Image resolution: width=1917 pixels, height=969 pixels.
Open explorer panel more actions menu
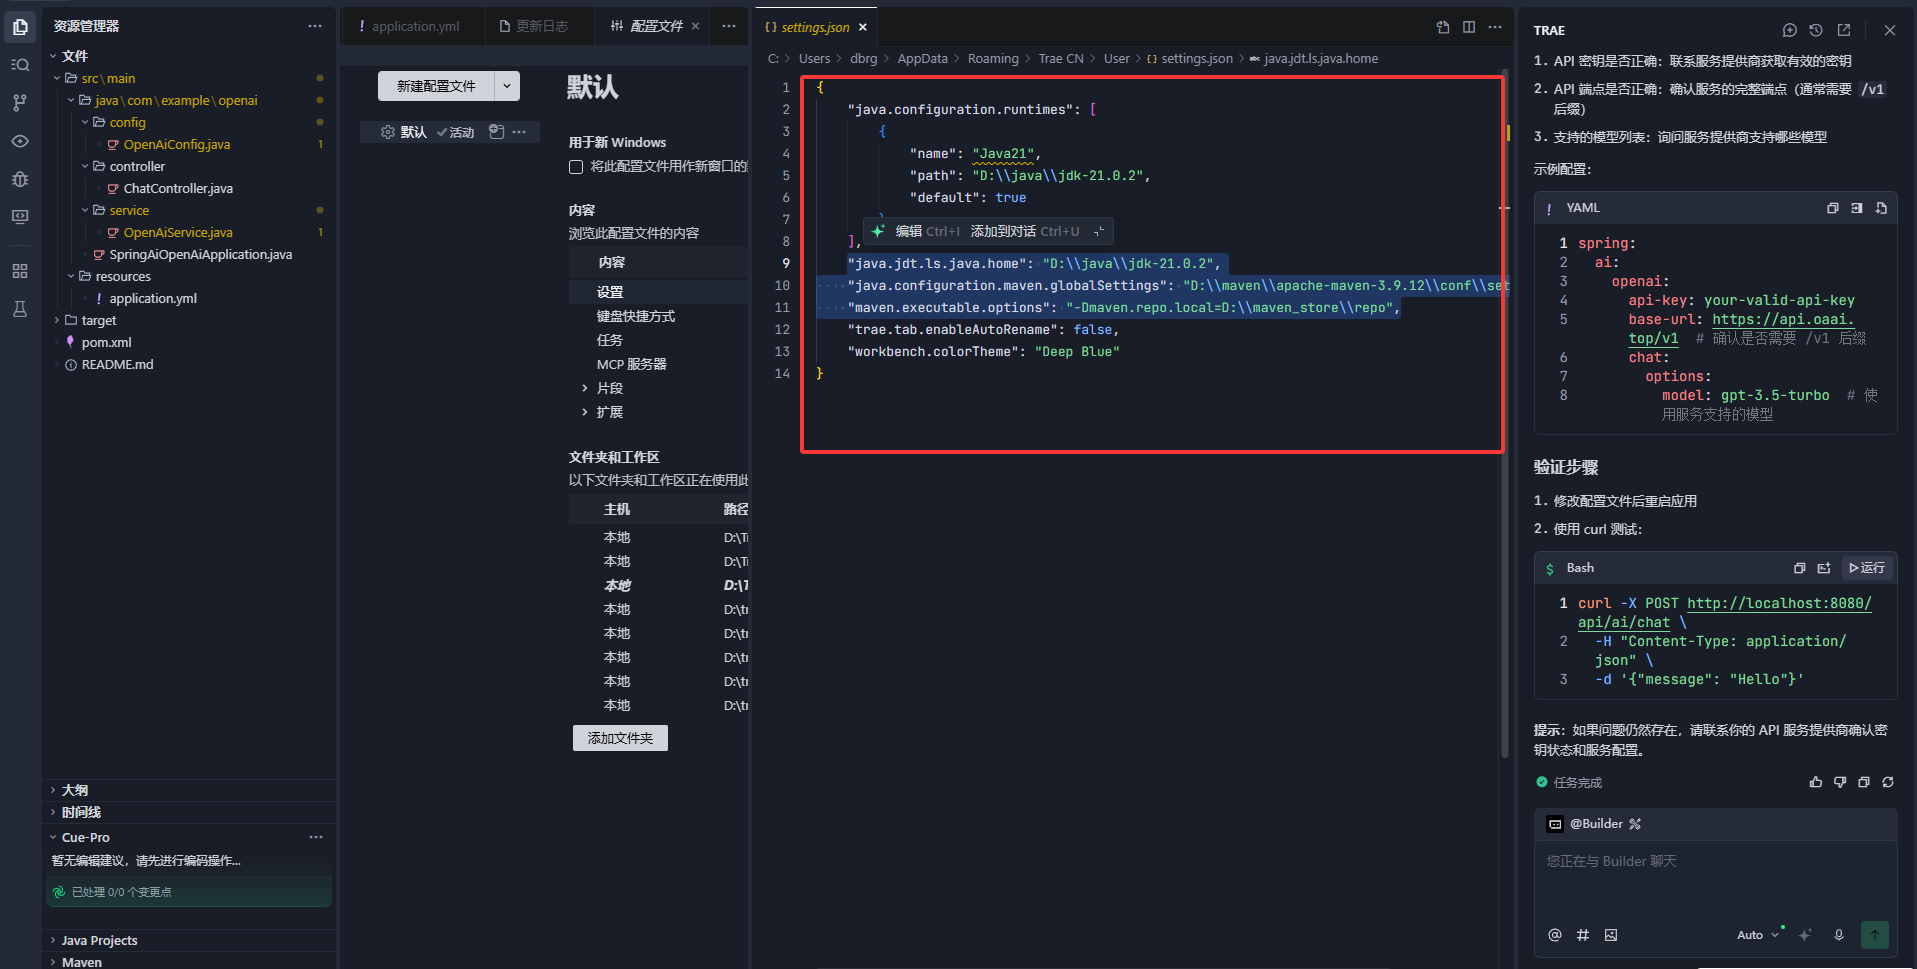315,26
